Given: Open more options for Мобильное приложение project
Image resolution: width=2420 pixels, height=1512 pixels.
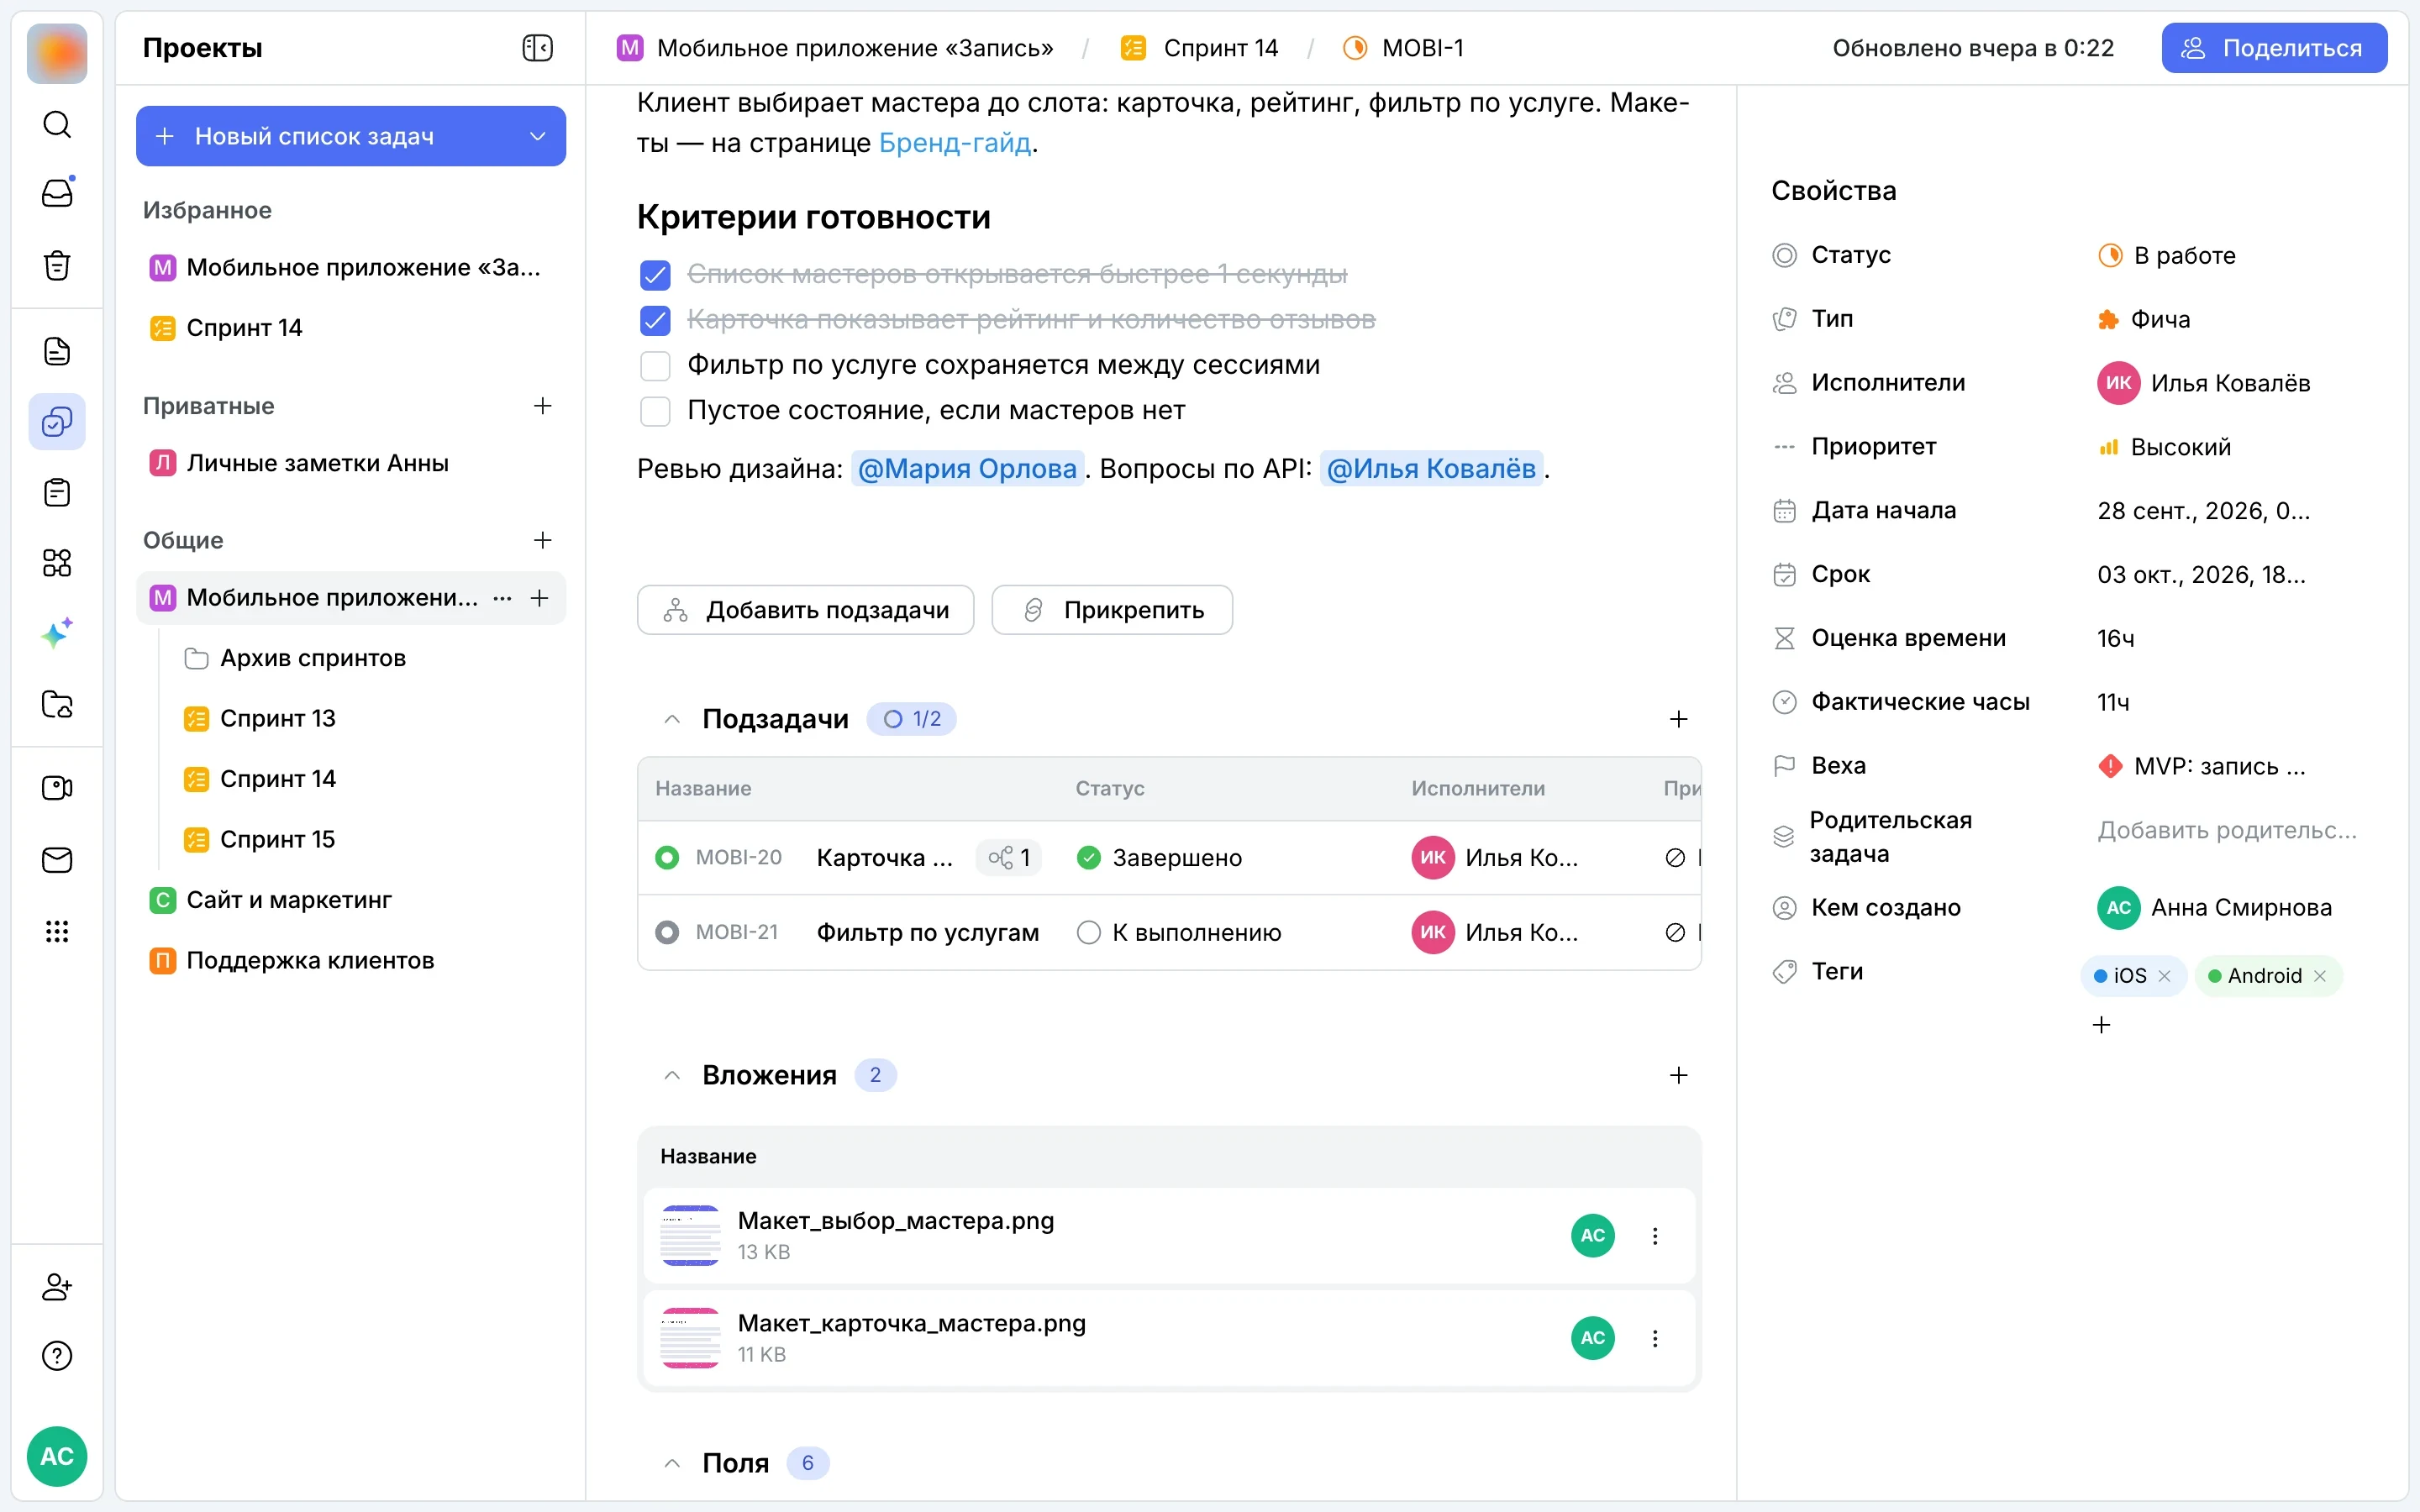Looking at the screenshot, I should [x=502, y=598].
